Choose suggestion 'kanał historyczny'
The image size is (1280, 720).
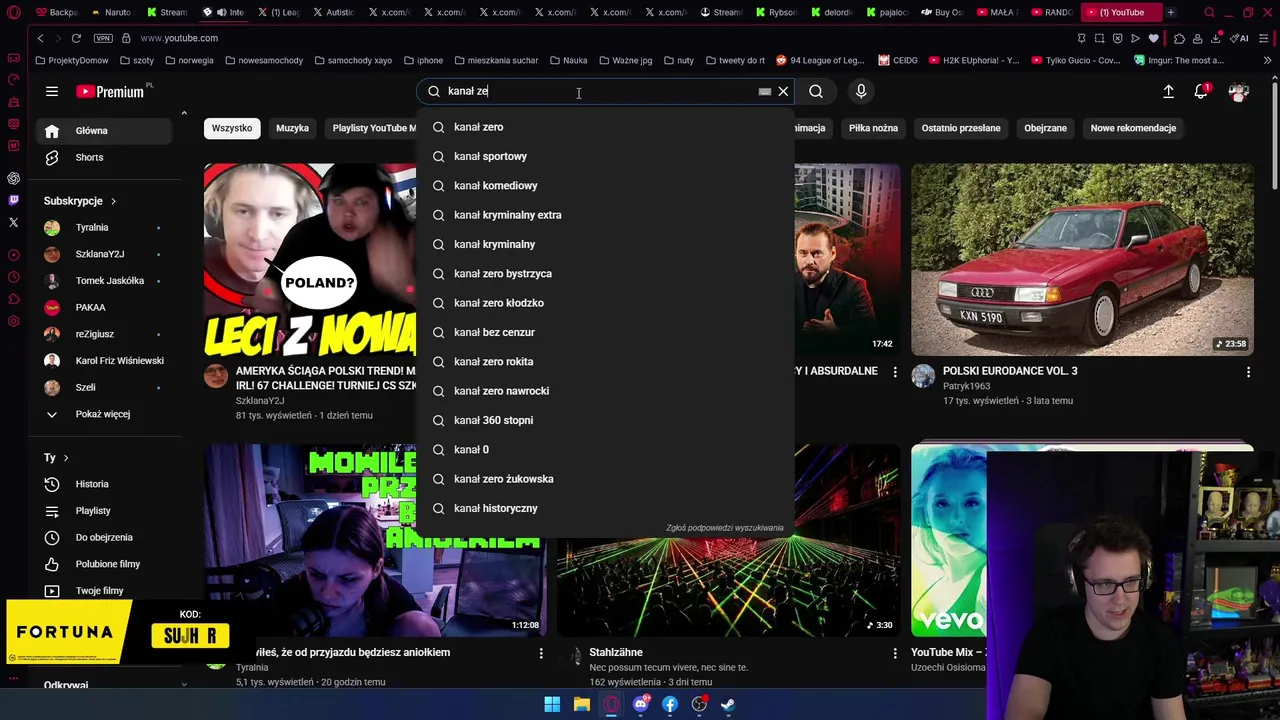coord(605,508)
